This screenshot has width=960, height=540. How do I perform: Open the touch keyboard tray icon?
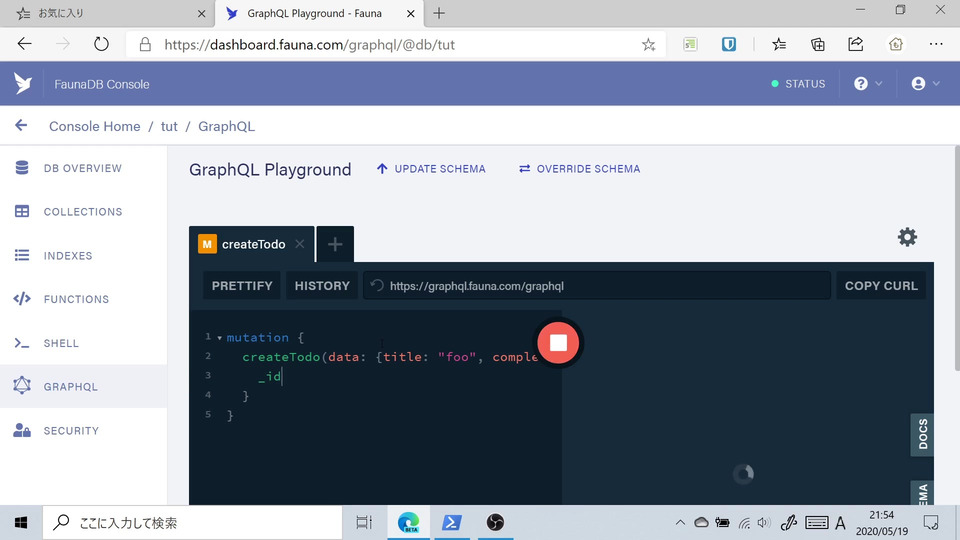click(x=817, y=523)
